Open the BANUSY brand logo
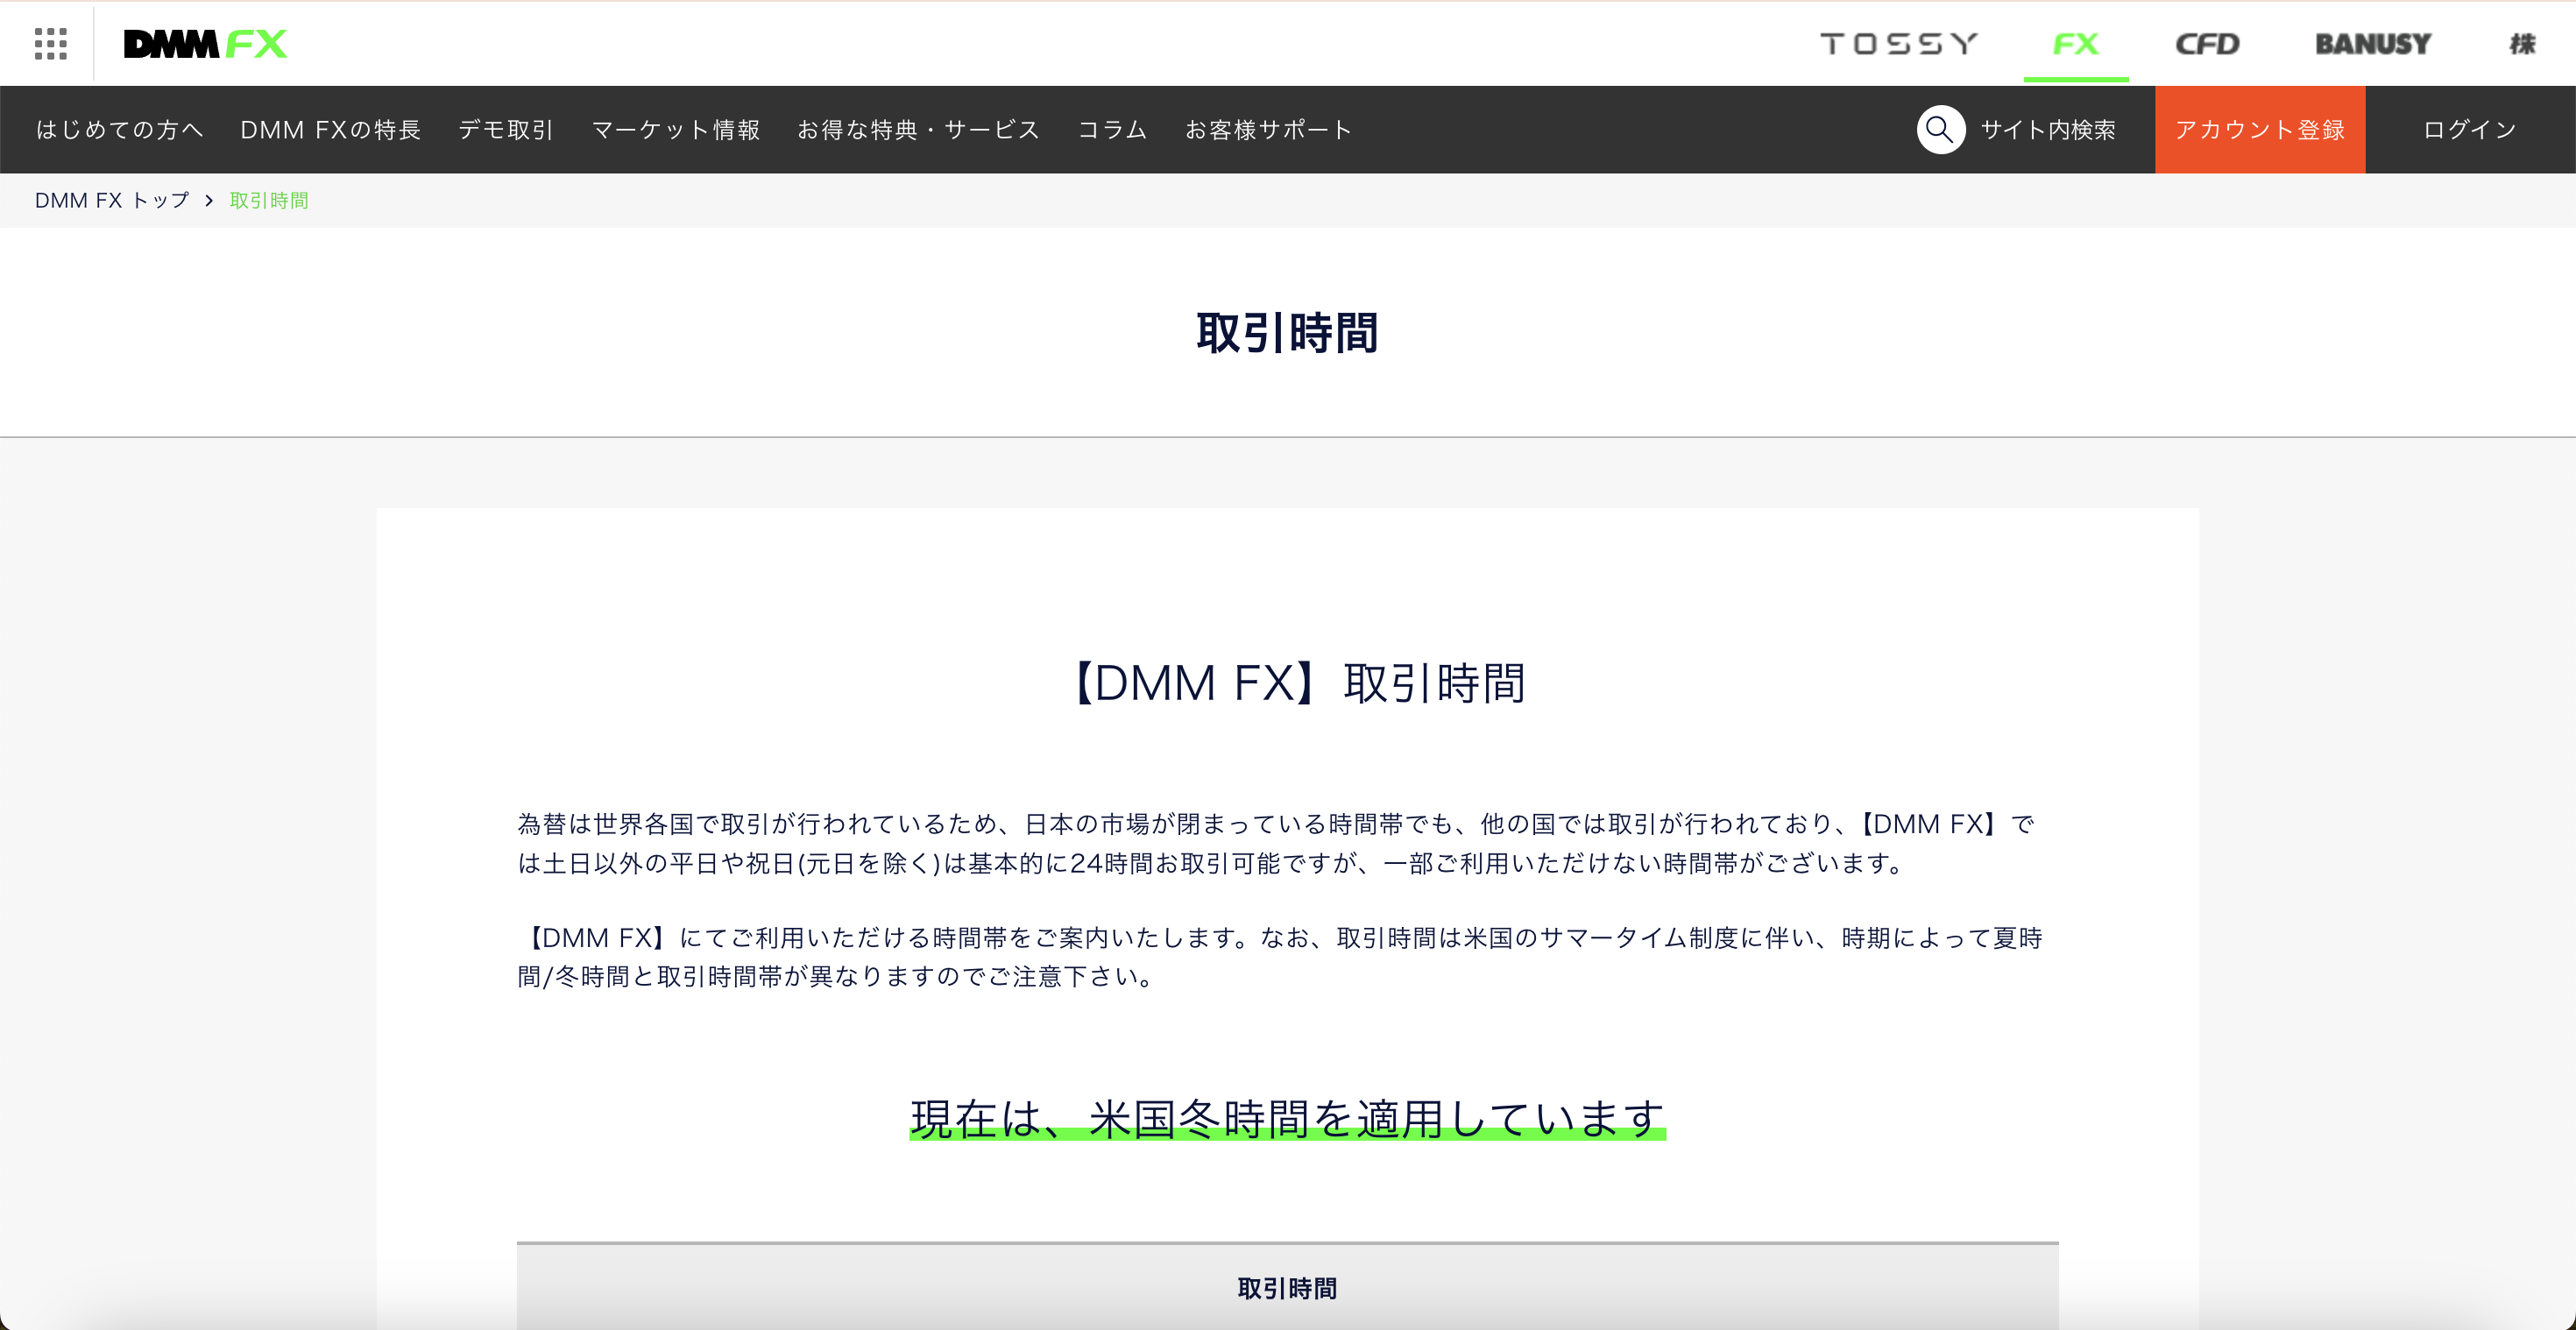2576x1330 pixels. coord(2372,44)
